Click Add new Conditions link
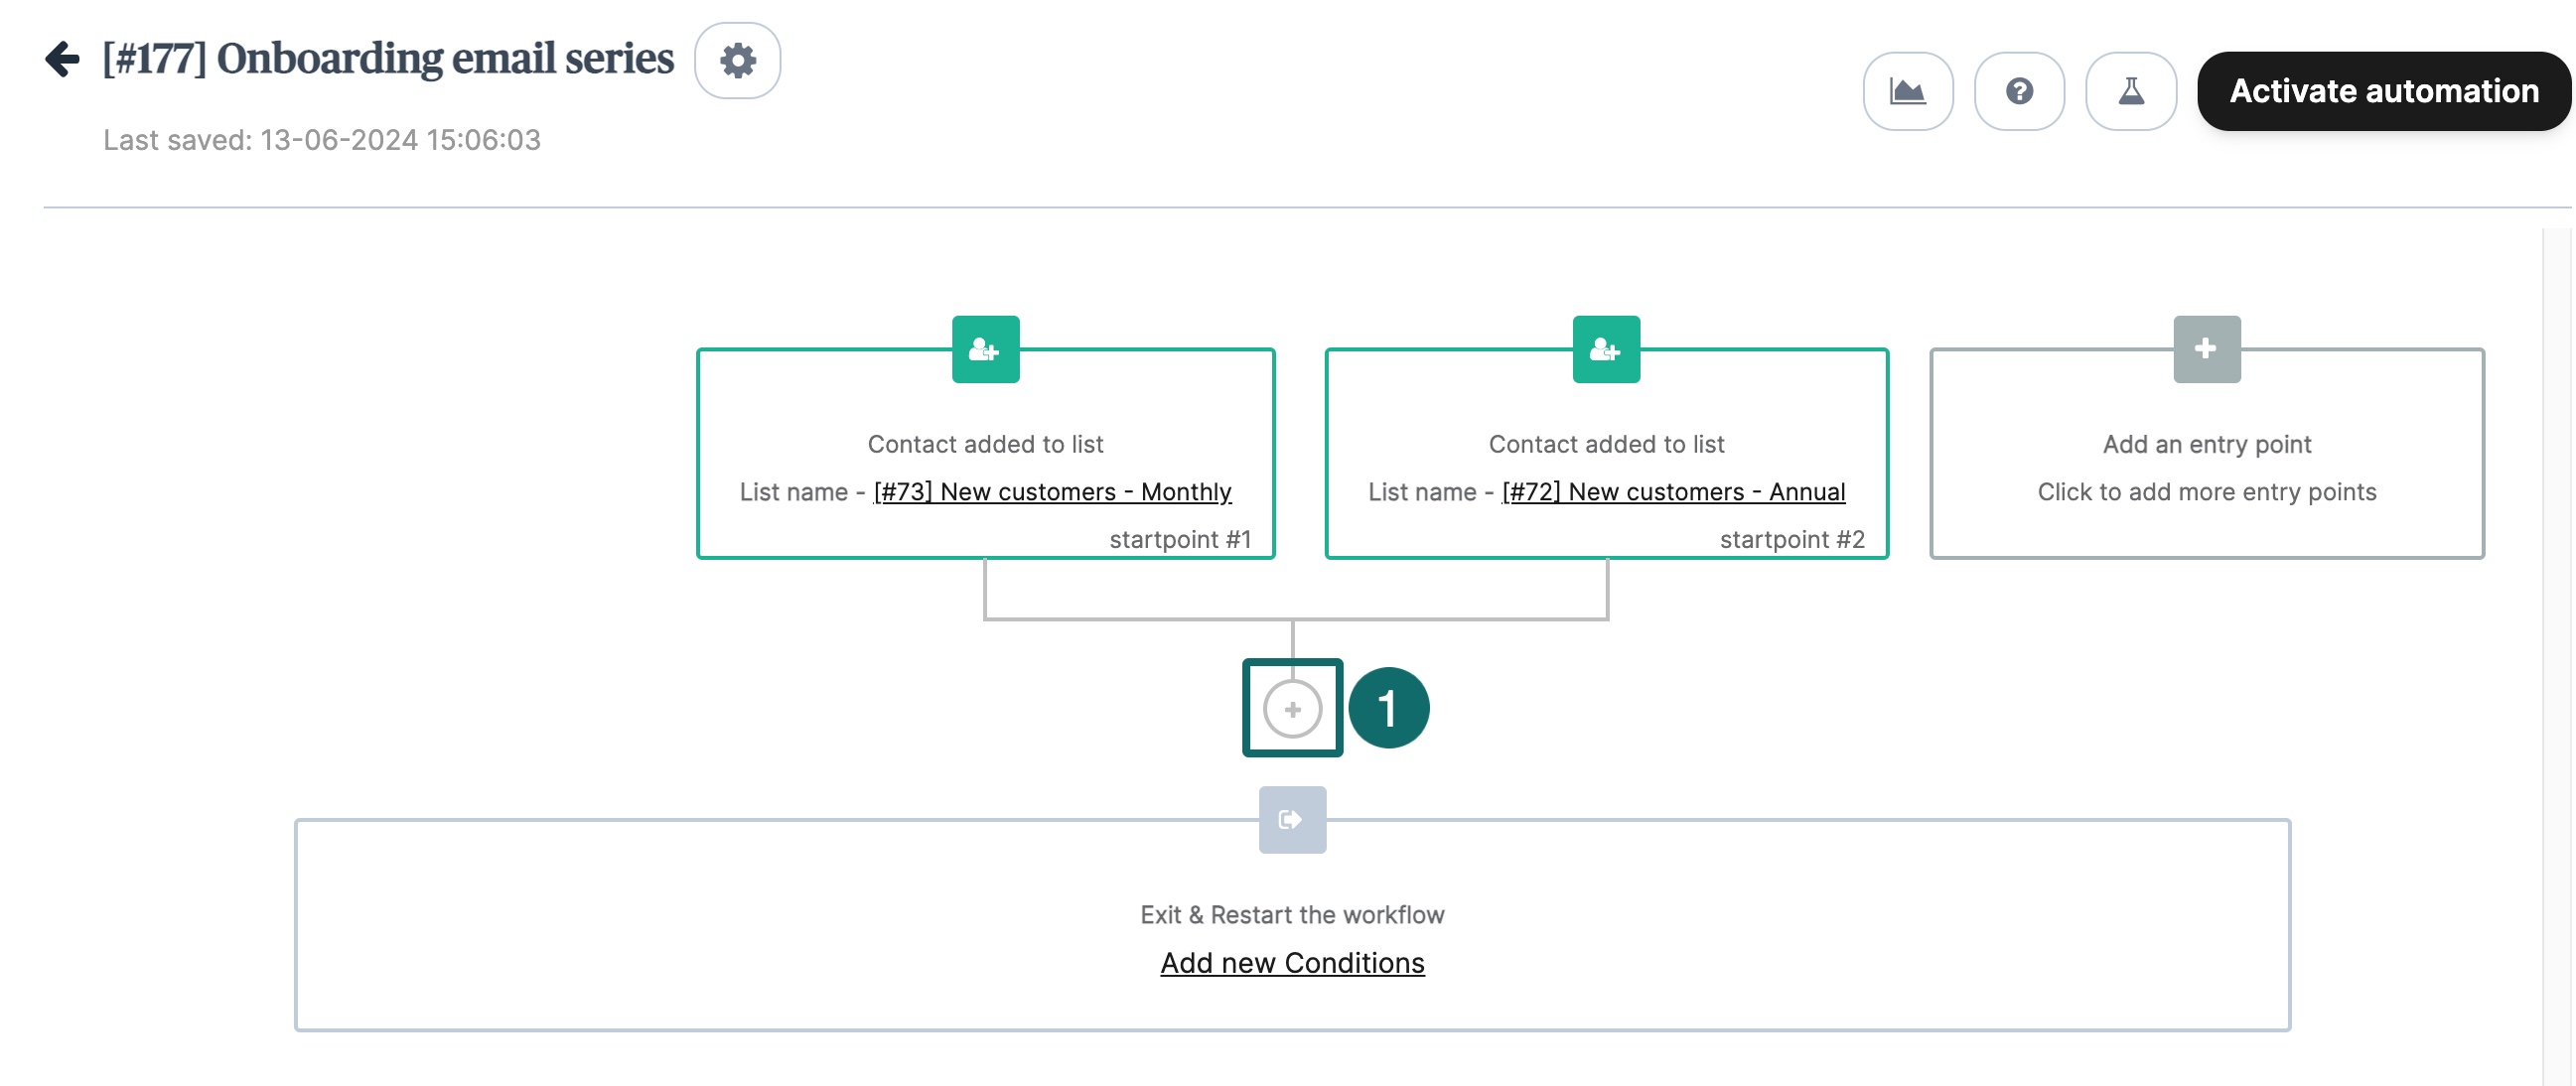This screenshot has width=2576, height=1086. (1292, 963)
